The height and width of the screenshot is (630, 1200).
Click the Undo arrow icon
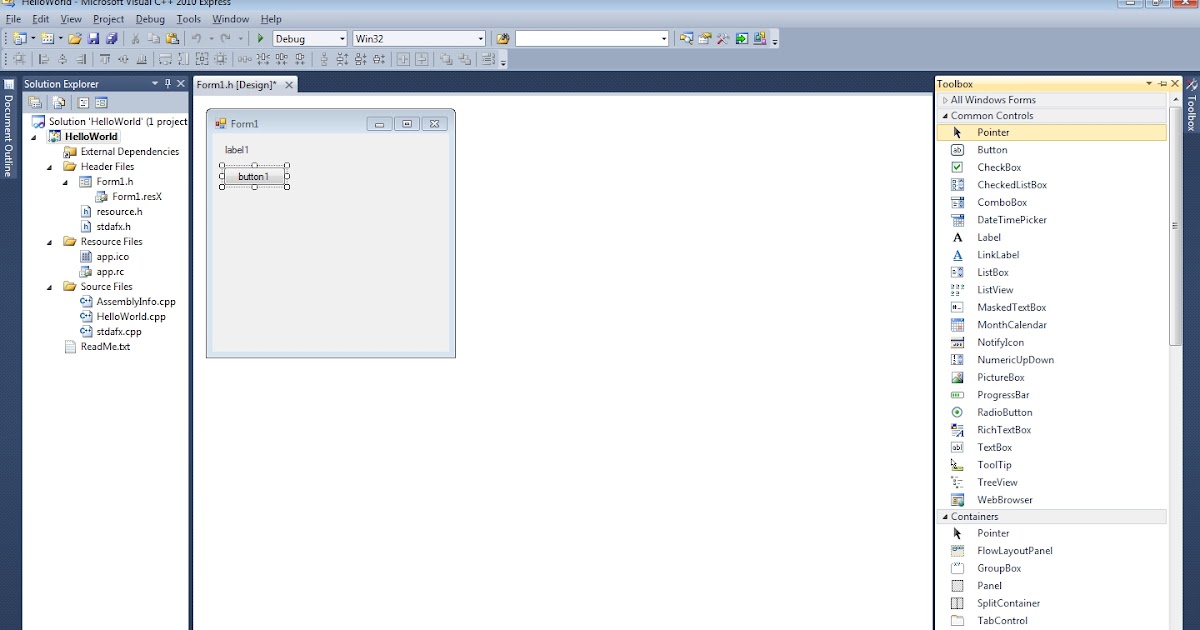click(x=196, y=38)
